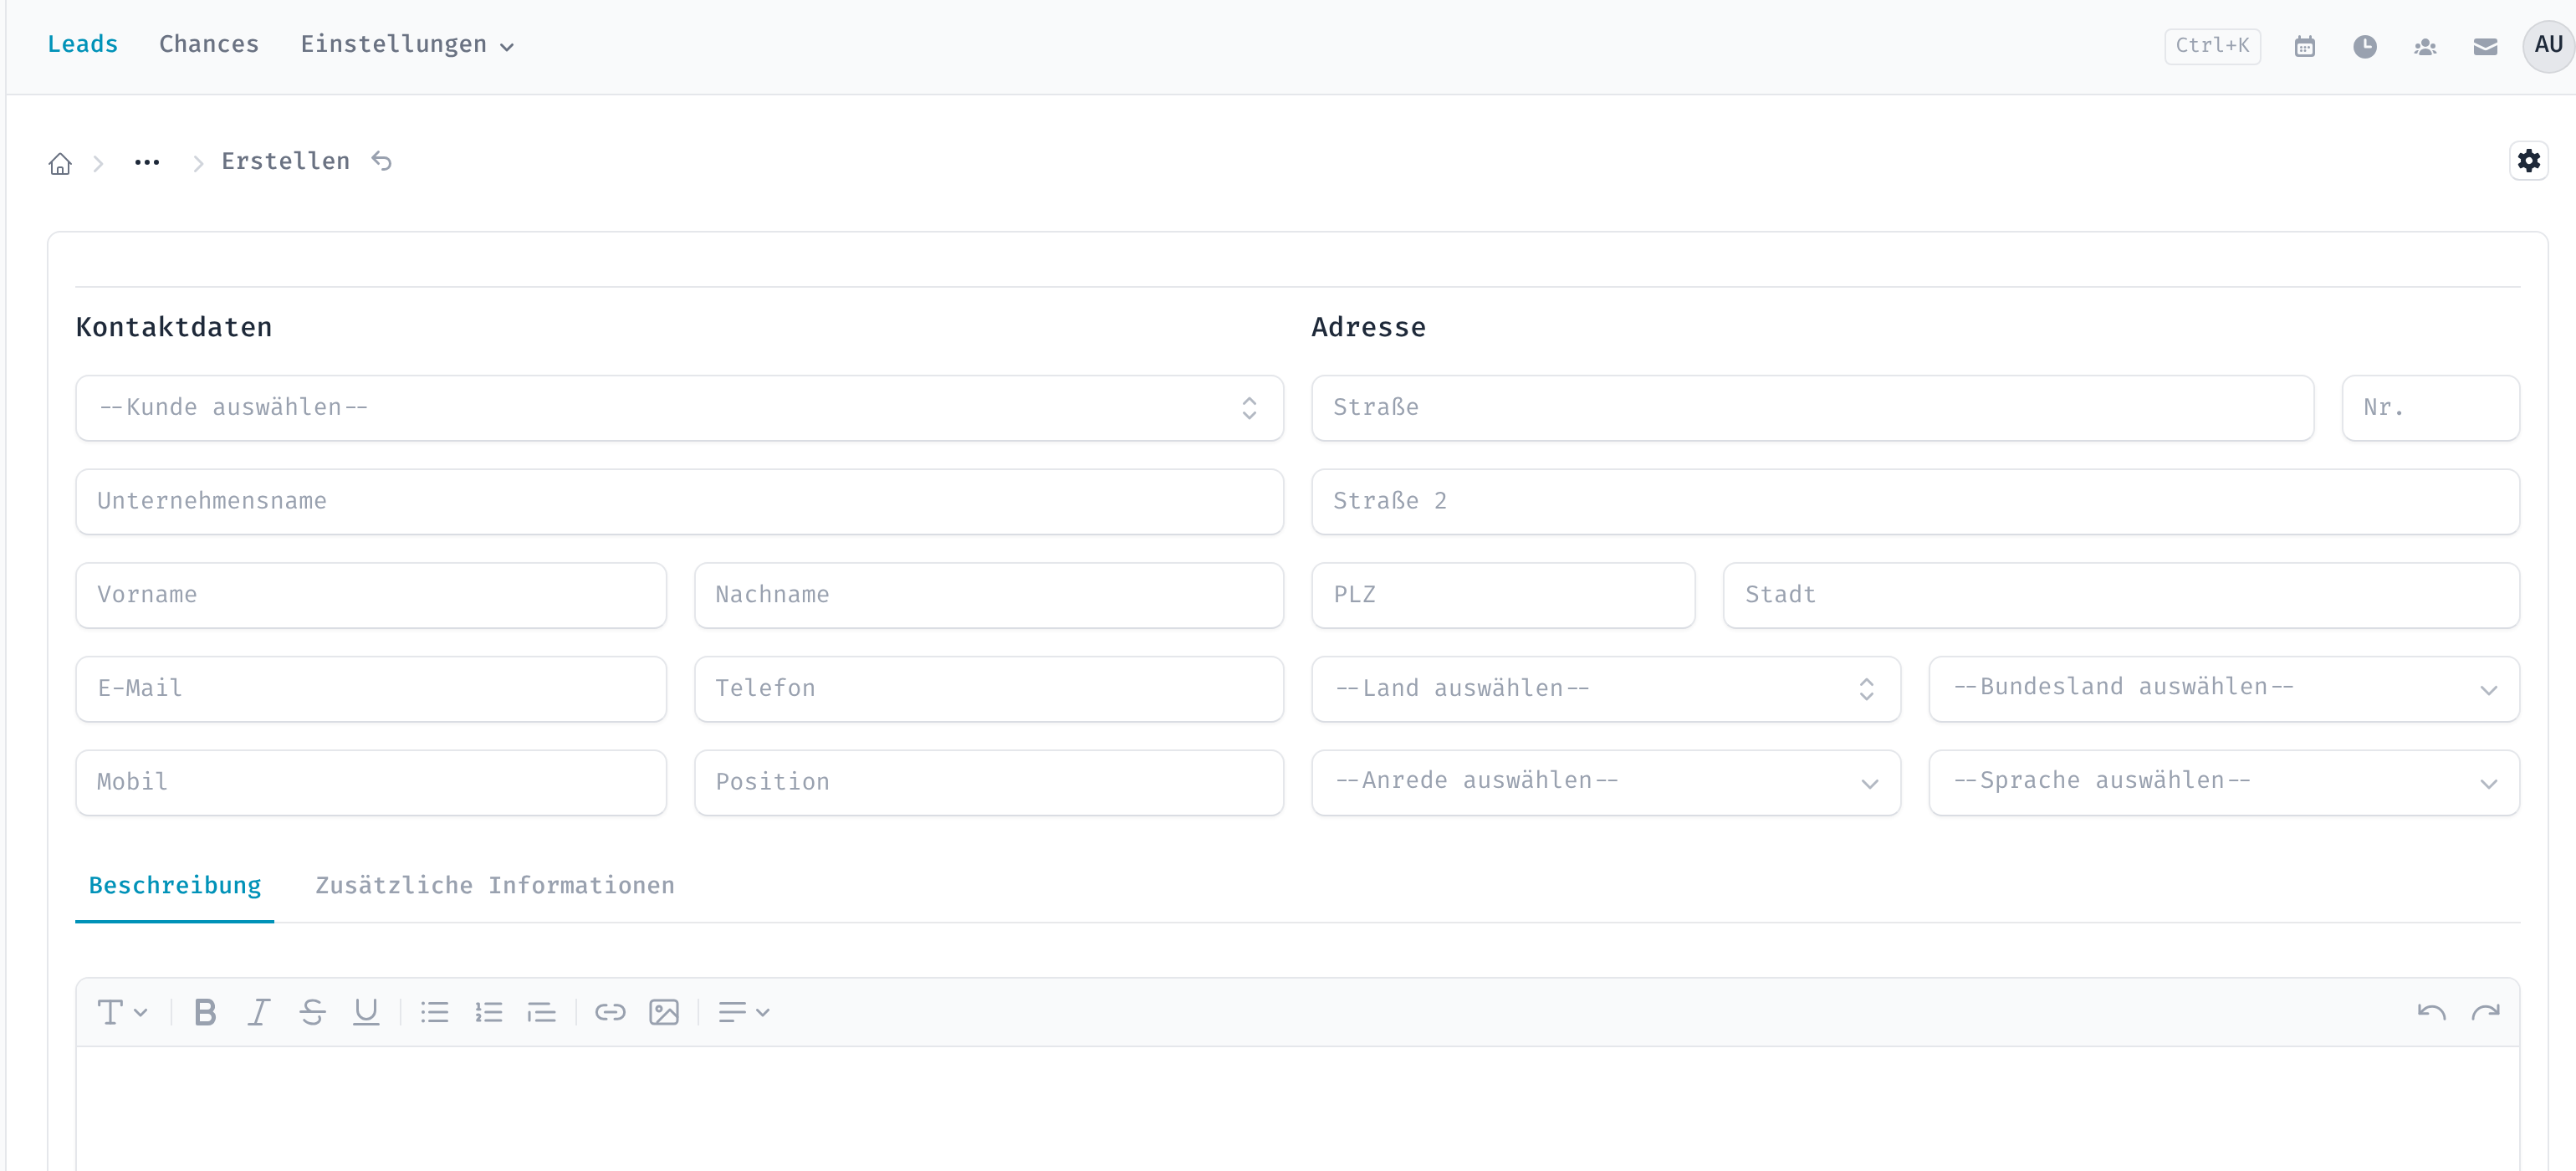Open the AU user avatar menu
The image size is (2576, 1171).
click(2547, 45)
